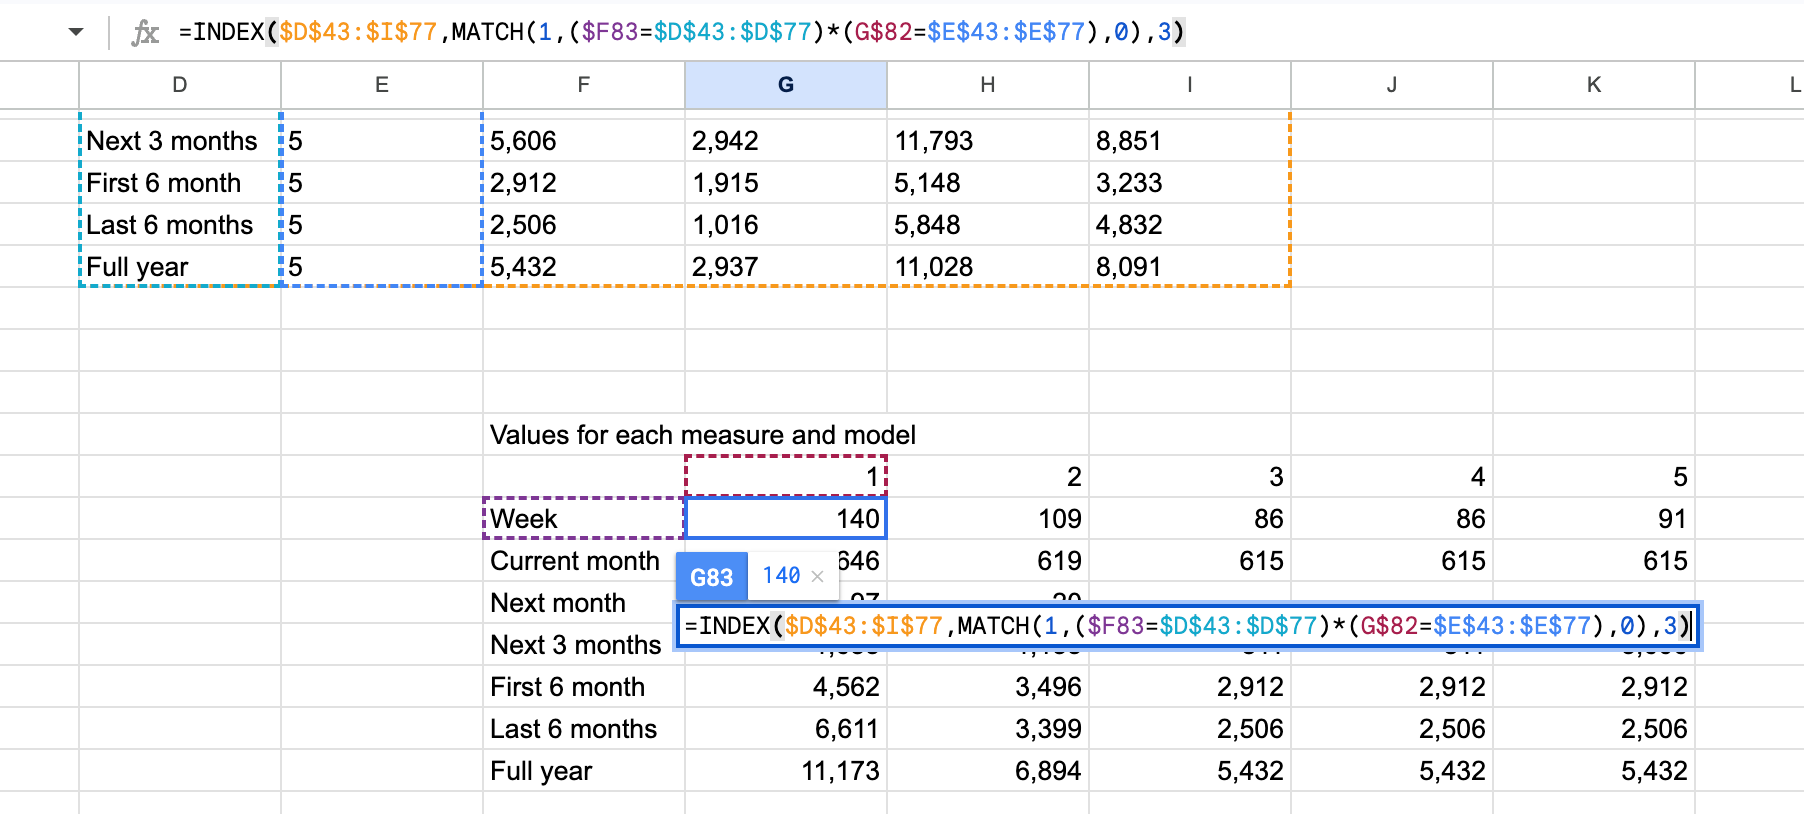Select the 'Values for each measure and model' cell
Image resolution: width=1804 pixels, height=814 pixels.
[702, 435]
